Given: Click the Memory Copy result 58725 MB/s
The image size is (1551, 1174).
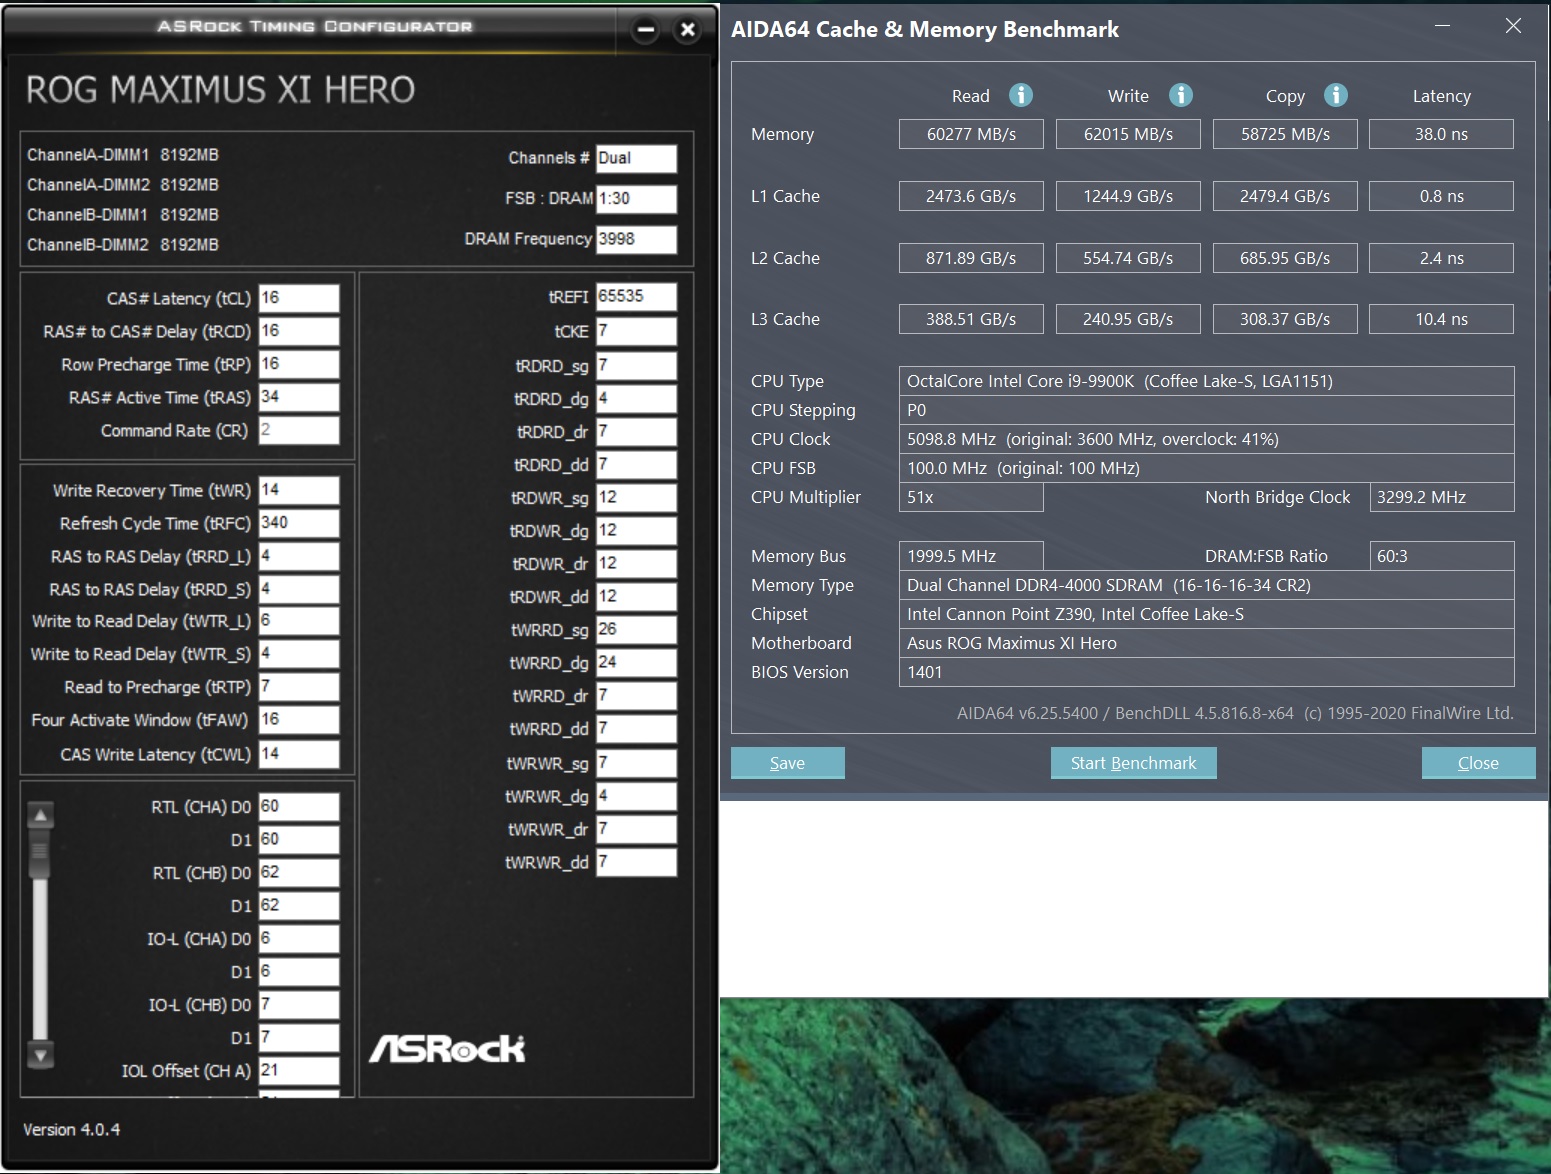Looking at the screenshot, I should coord(1285,134).
